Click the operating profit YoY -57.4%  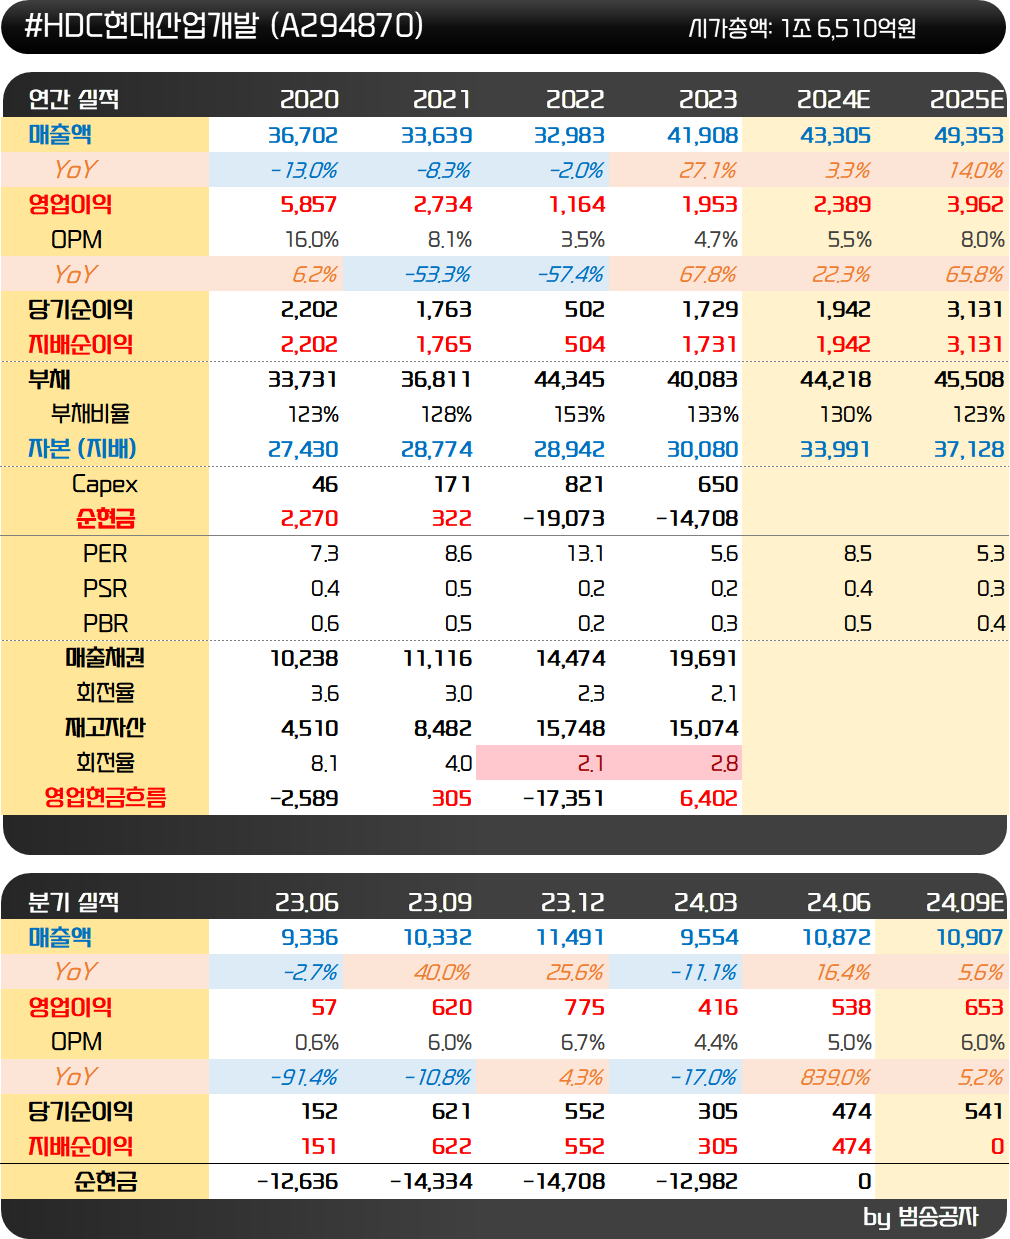click(x=571, y=274)
